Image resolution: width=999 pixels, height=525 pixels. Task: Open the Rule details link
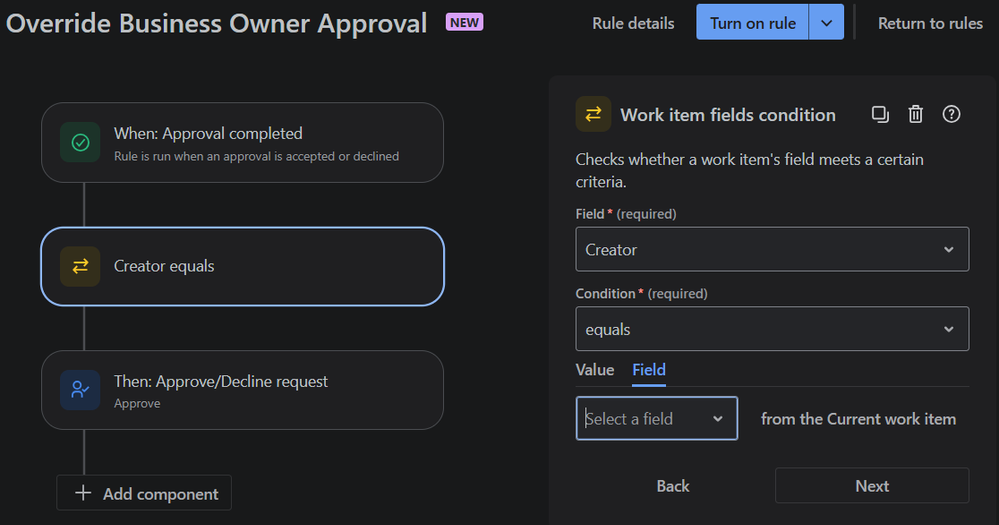pyautogui.click(x=633, y=23)
